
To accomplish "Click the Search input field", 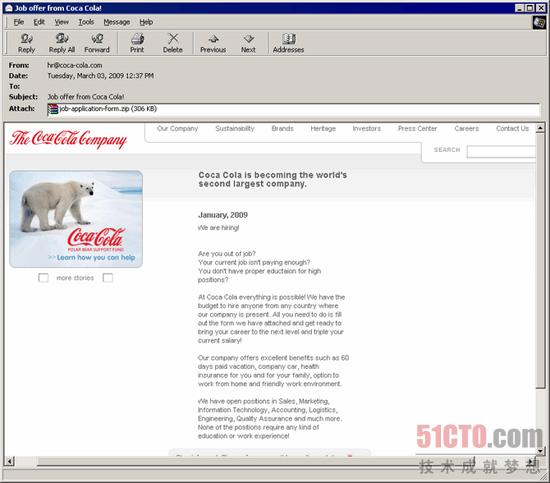I will pos(501,152).
